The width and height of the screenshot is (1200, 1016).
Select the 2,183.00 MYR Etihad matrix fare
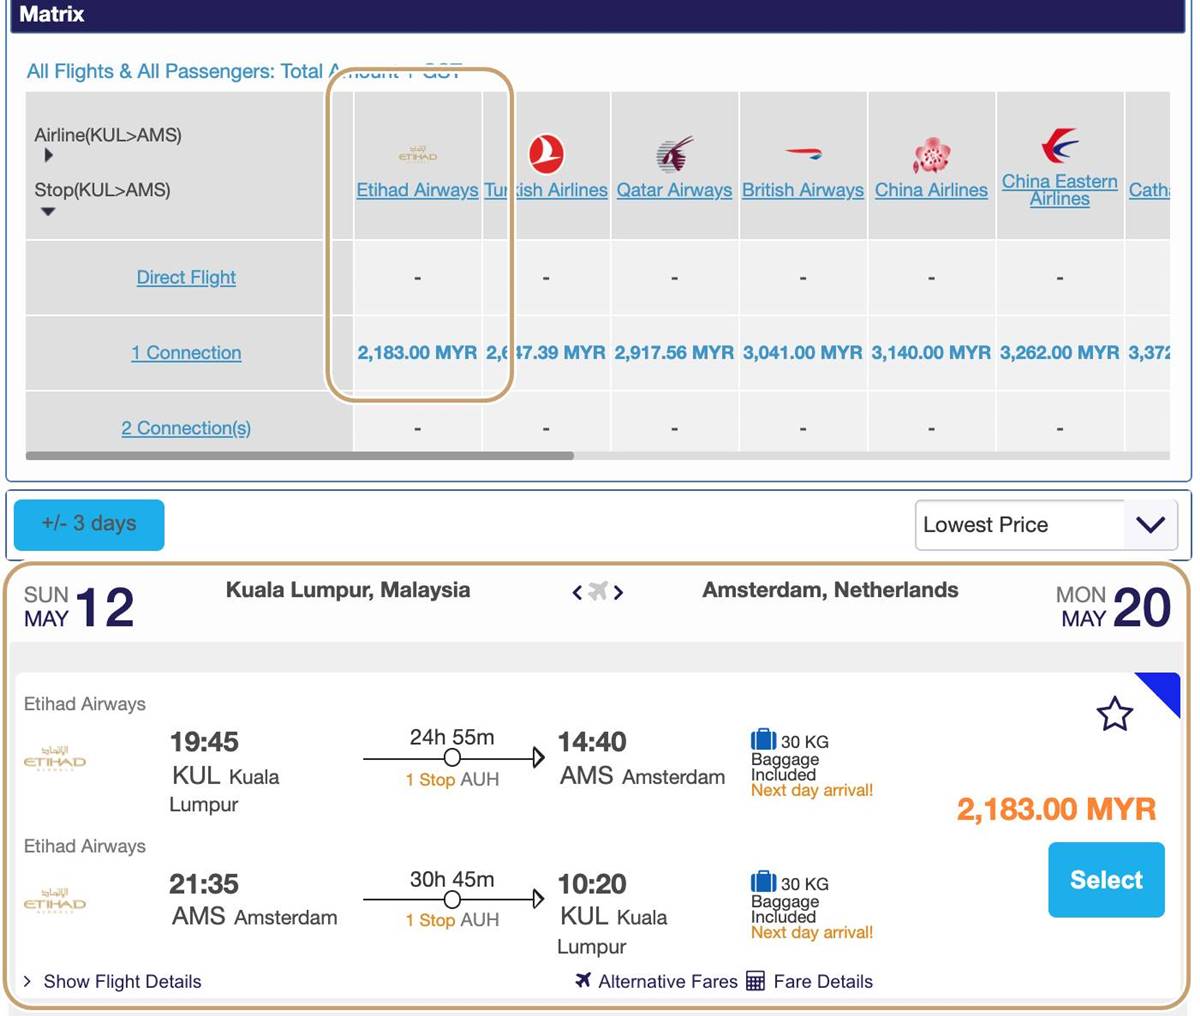point(417,353)
